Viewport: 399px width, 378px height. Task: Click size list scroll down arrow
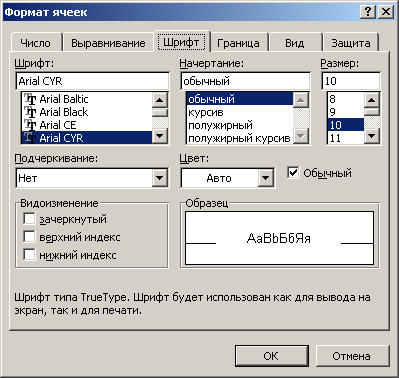[372, 136]
